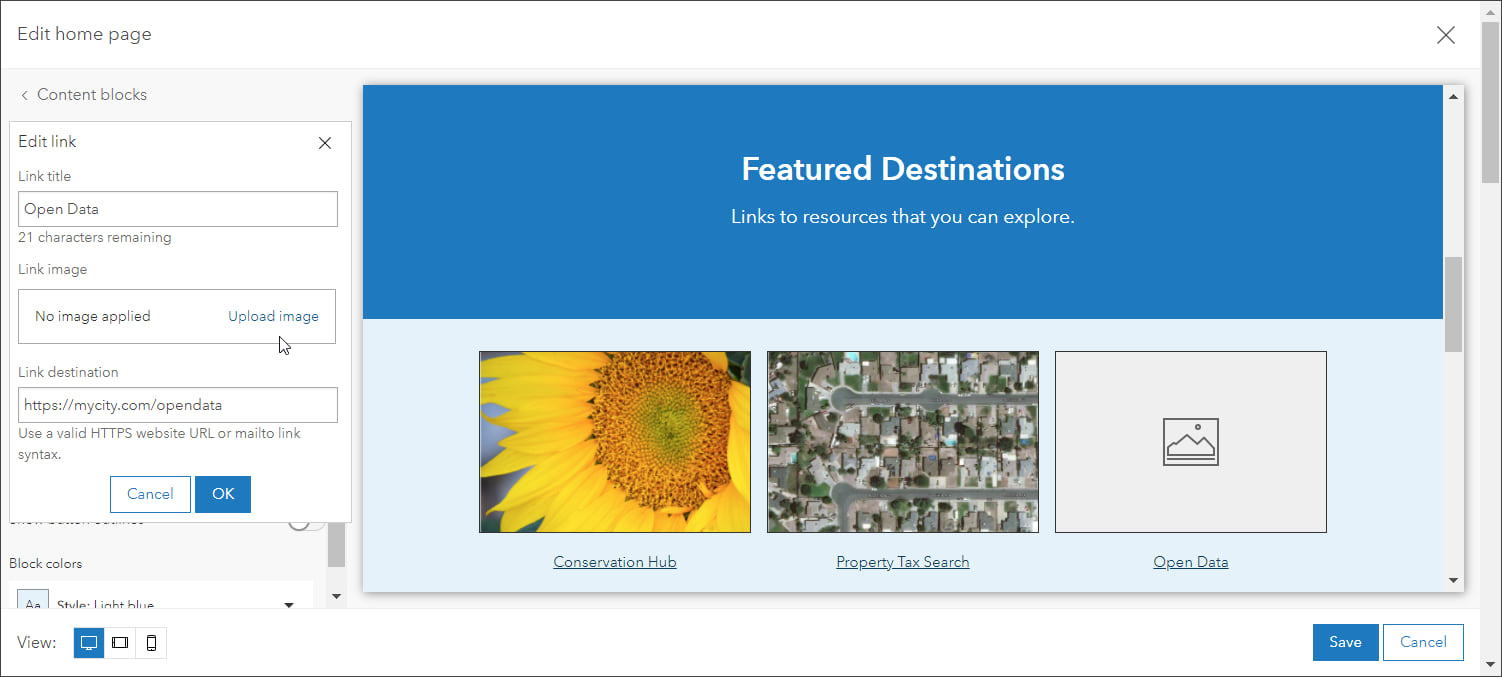Switch to desktop view
The image size is (1502, 677).
click(x=89, y=643)
